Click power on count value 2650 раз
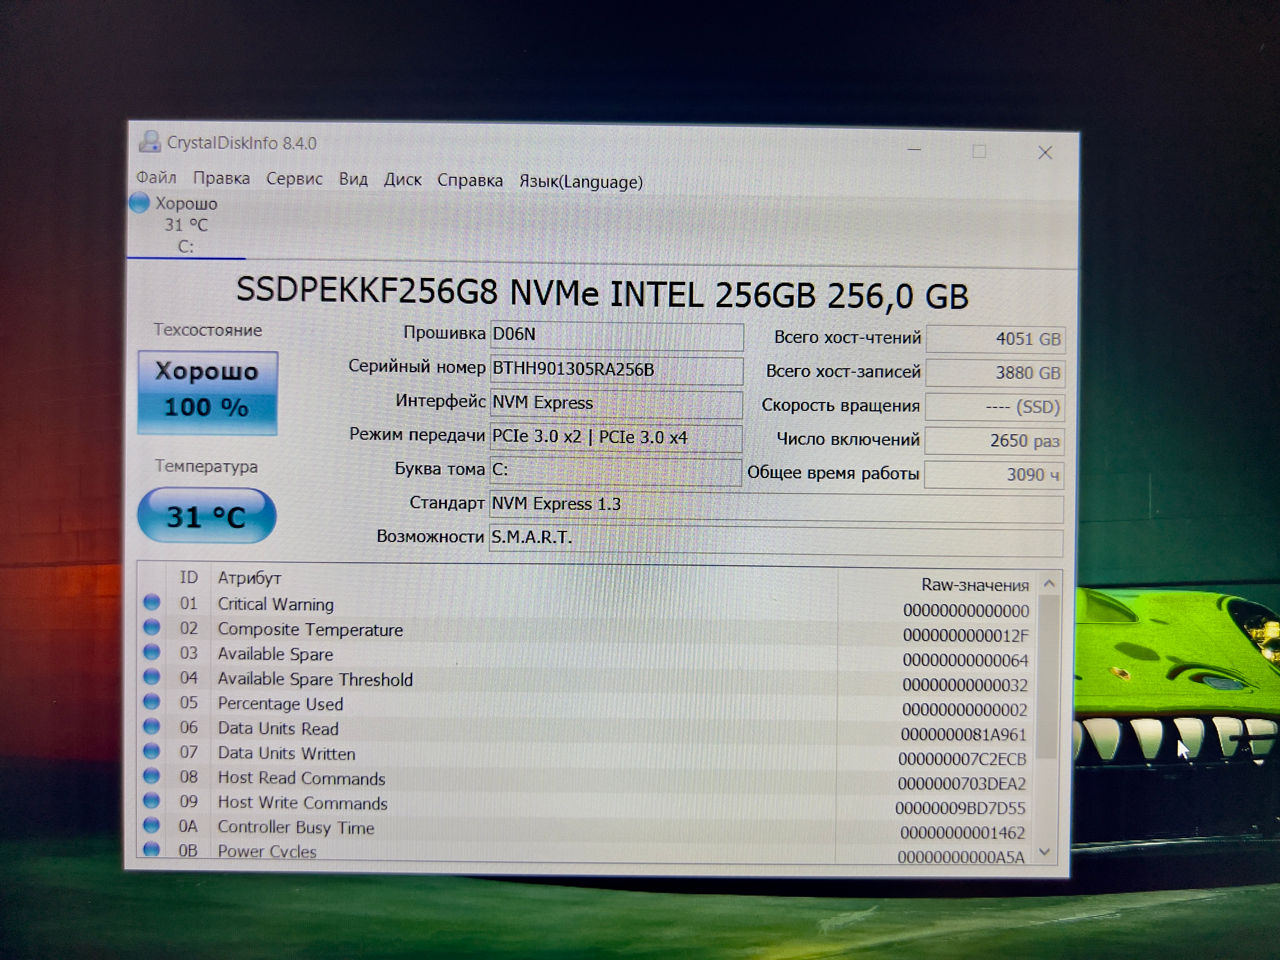This screenshot has width=1280, height=960. point(994,441)
